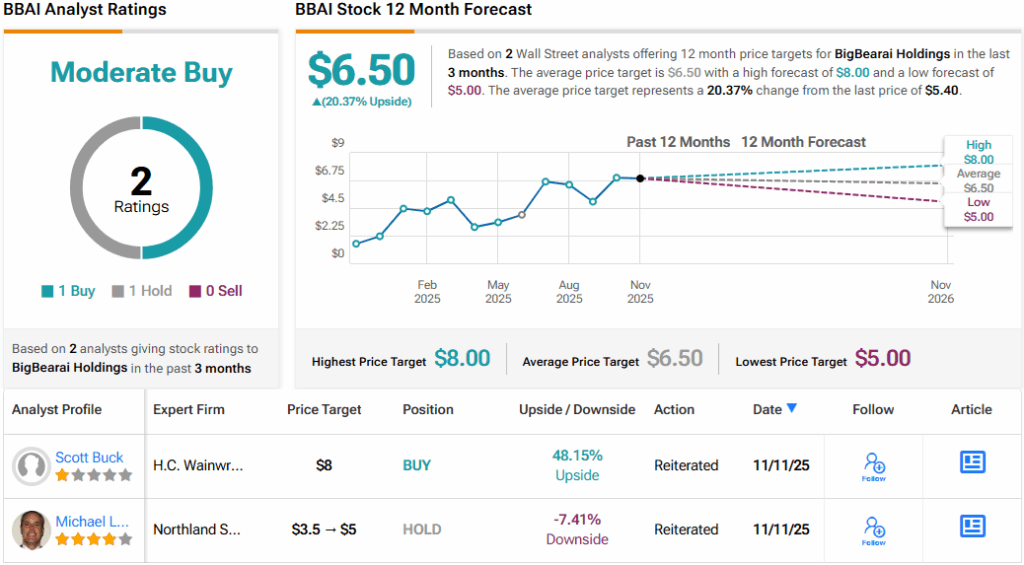Open Scott Buck's article icon
This screenshot has width=1024, height=565.
[x=972, y=462]
